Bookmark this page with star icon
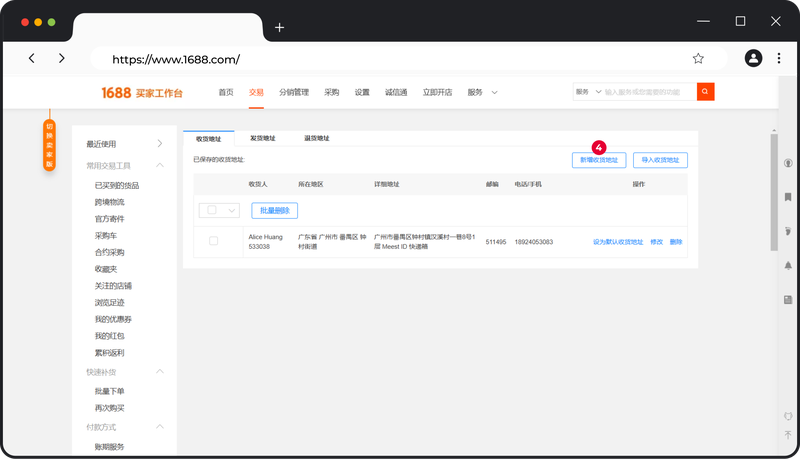Screen dimensions: 800x459 tap(698, 59)
